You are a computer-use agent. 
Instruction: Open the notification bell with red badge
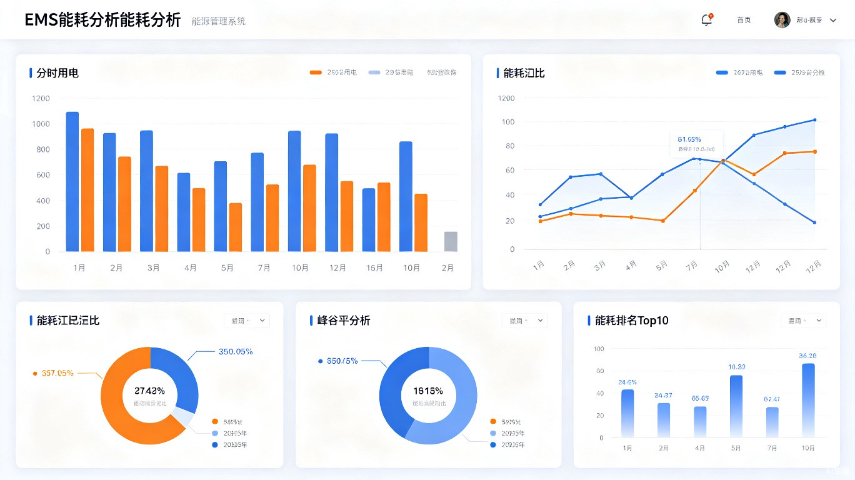click(707, 20)
